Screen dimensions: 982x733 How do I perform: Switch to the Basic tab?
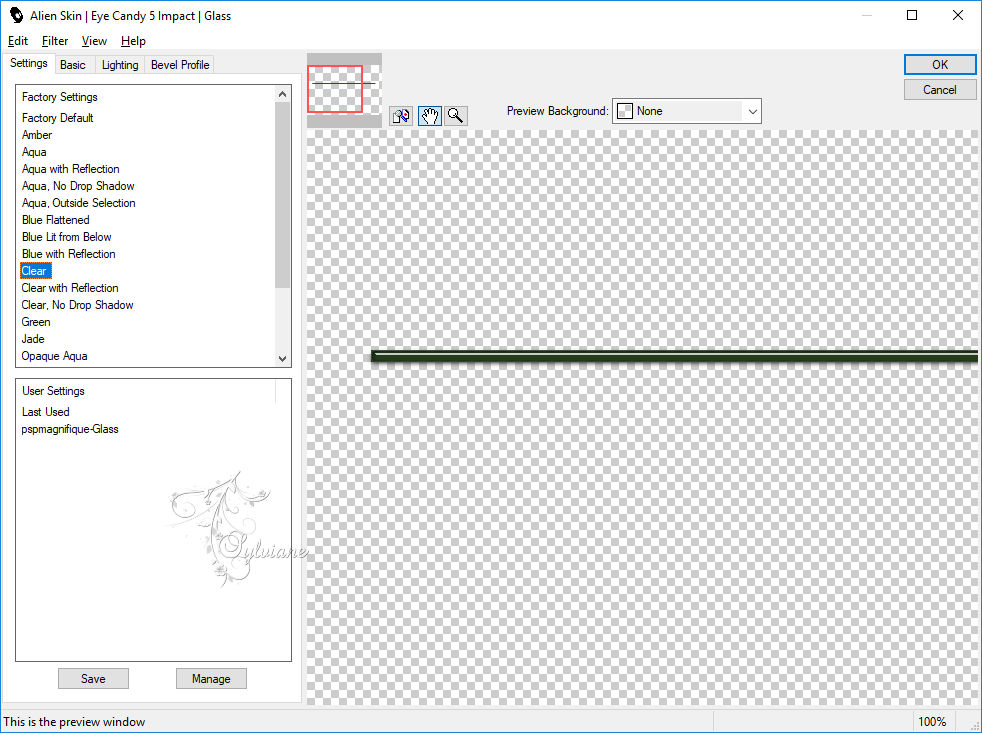(73, 65)
